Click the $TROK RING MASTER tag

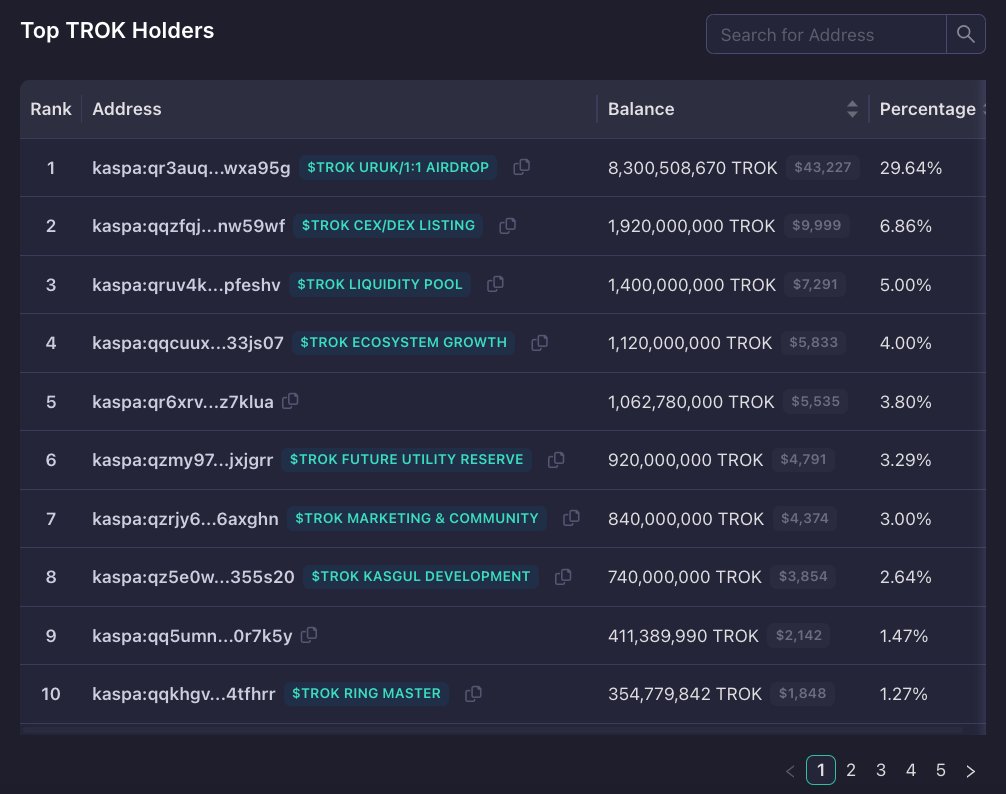[x=366, y=694]
